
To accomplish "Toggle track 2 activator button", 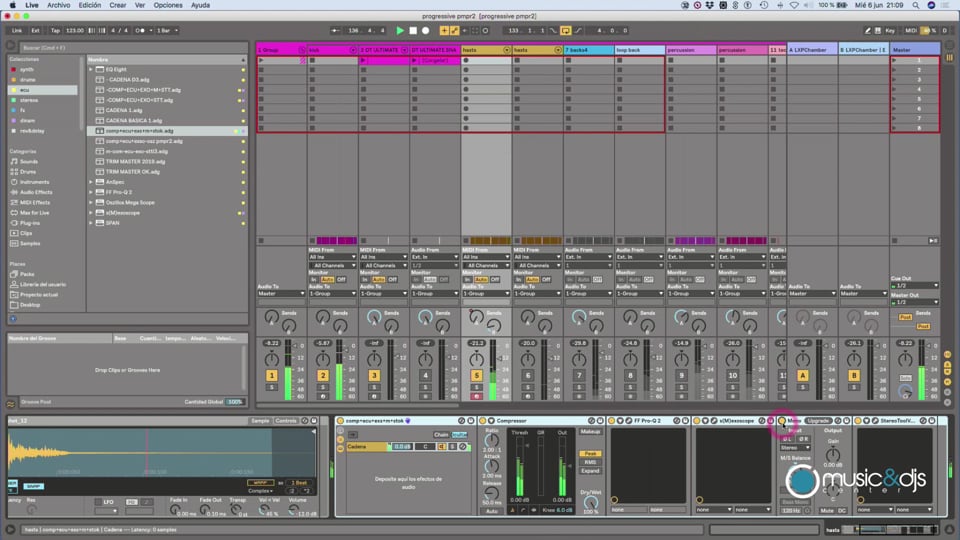I will 323,375.
